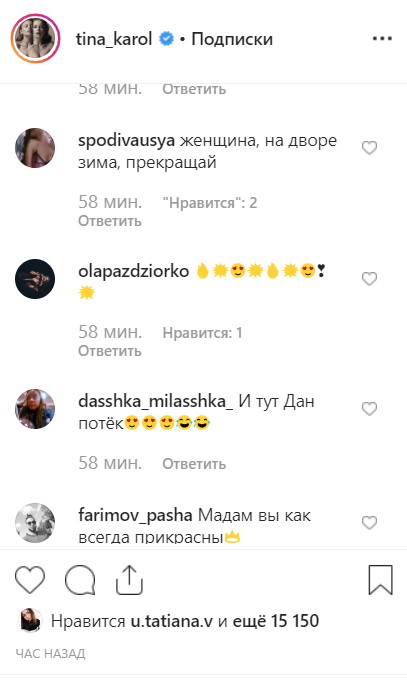
Task: Open the three-dot options menu
Action: pyautogui.click(x=382, y=39)
